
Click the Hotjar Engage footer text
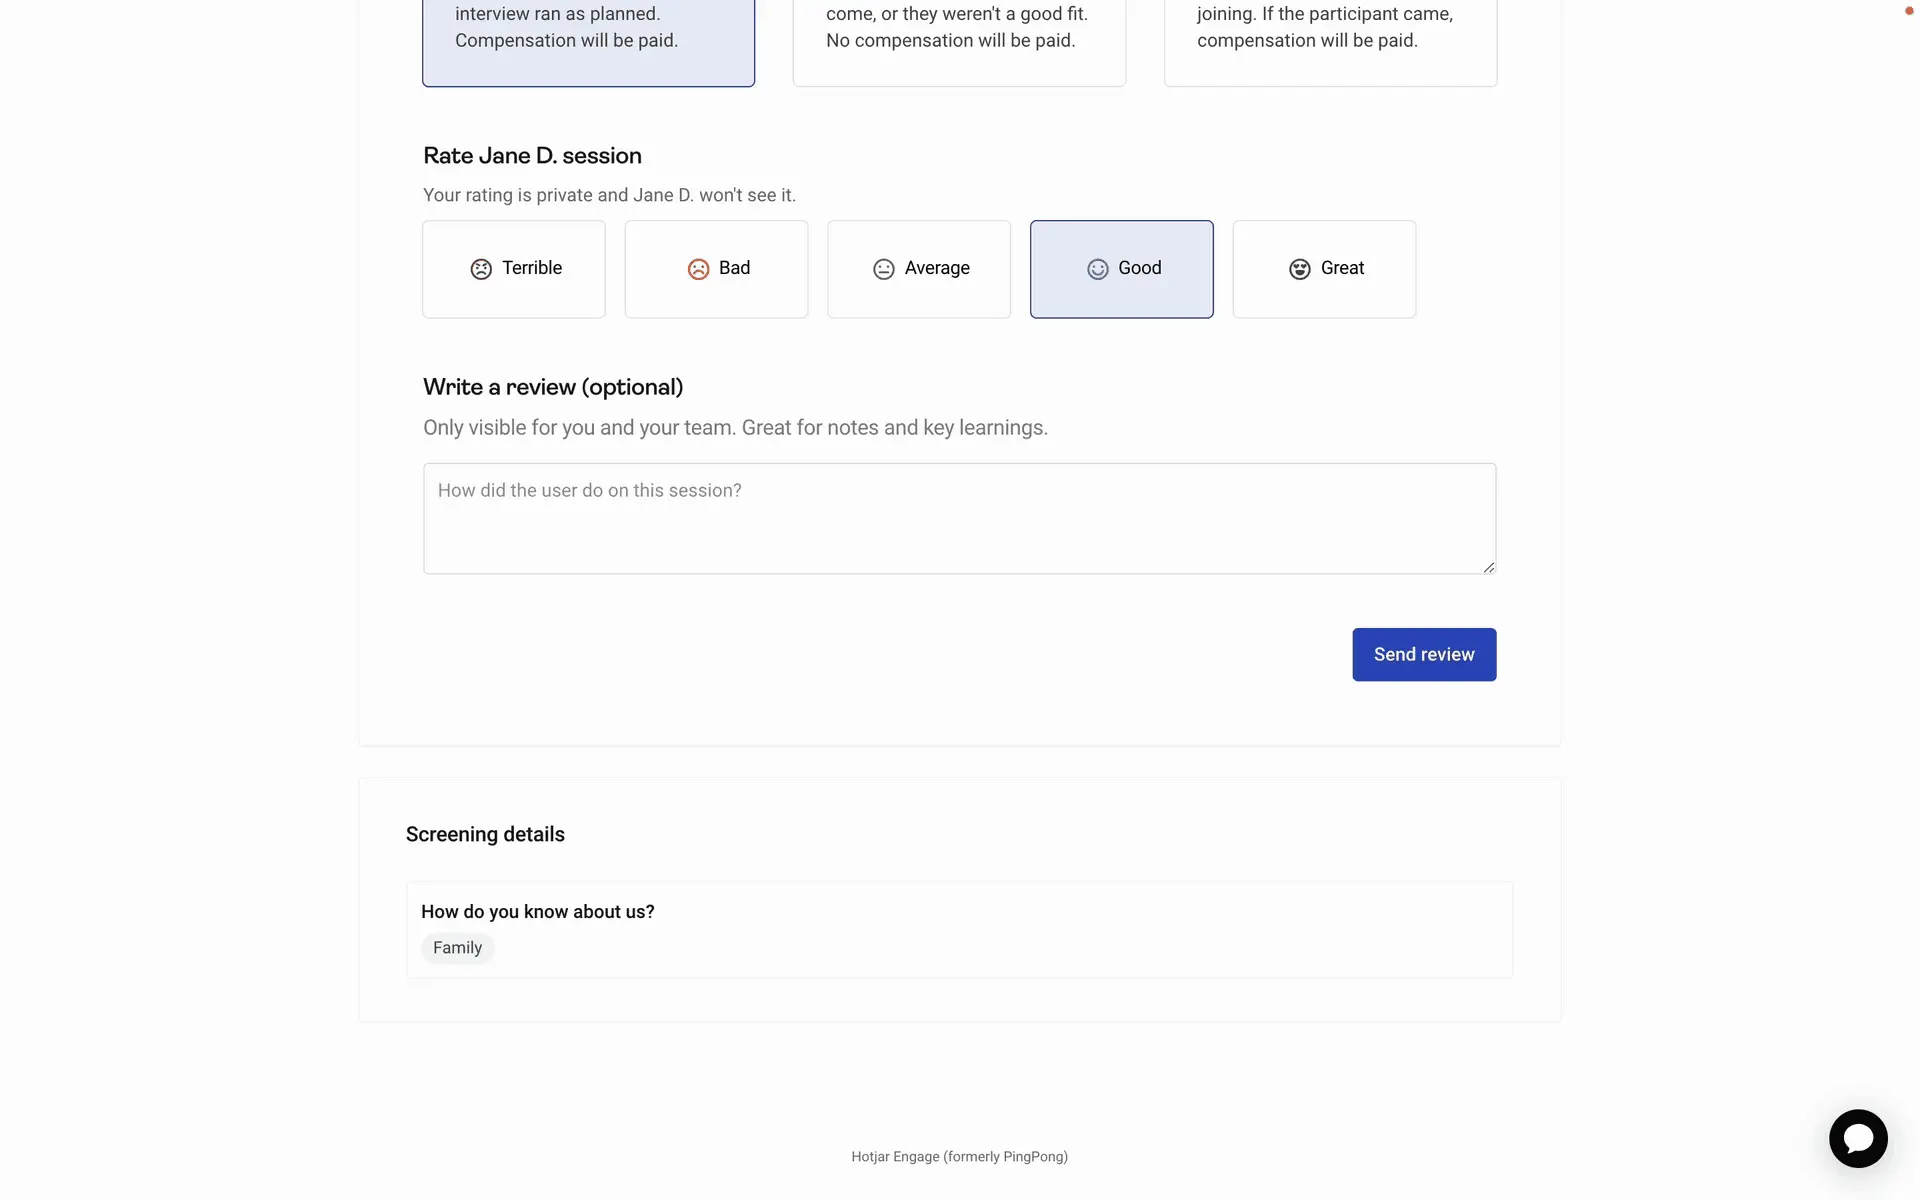[x=959, y=1157]
